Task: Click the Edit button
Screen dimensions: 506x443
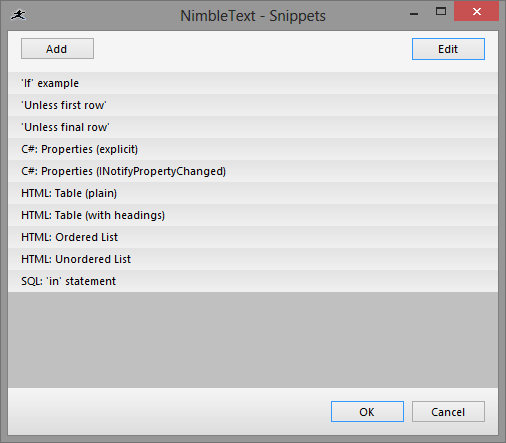Action: (448, 49)
